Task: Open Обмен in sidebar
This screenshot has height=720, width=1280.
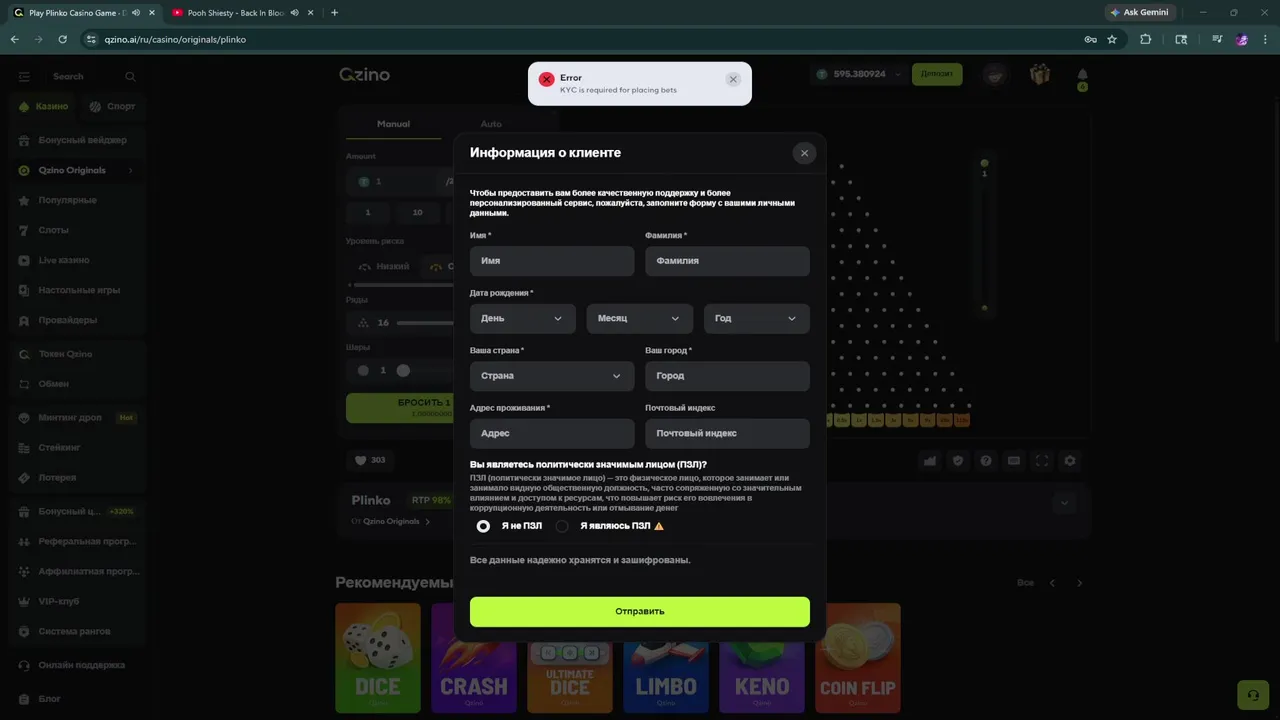Action: click(76, 384)
